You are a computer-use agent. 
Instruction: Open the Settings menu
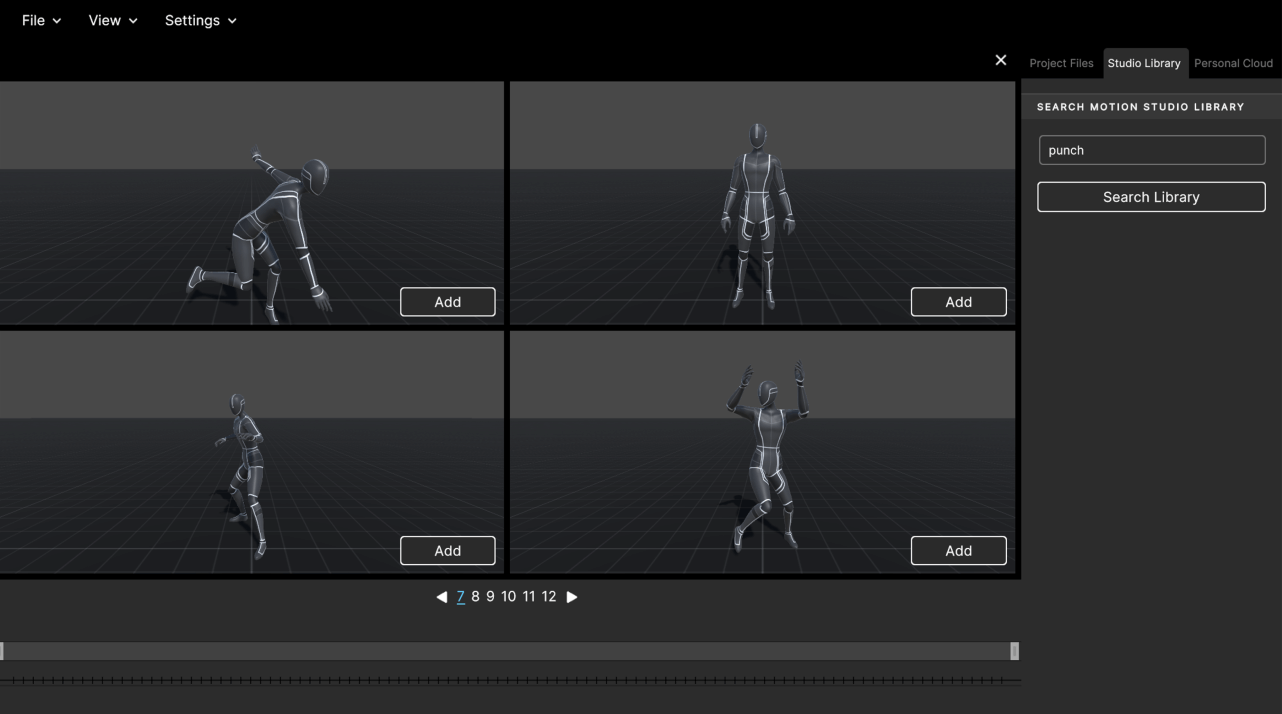pos(193,20)
